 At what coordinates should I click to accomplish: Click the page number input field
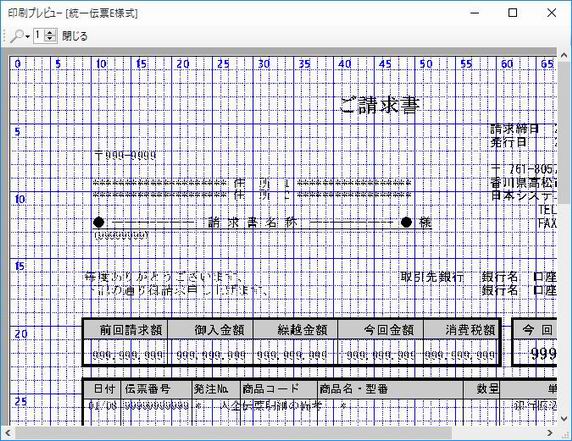tap(39, 36)
